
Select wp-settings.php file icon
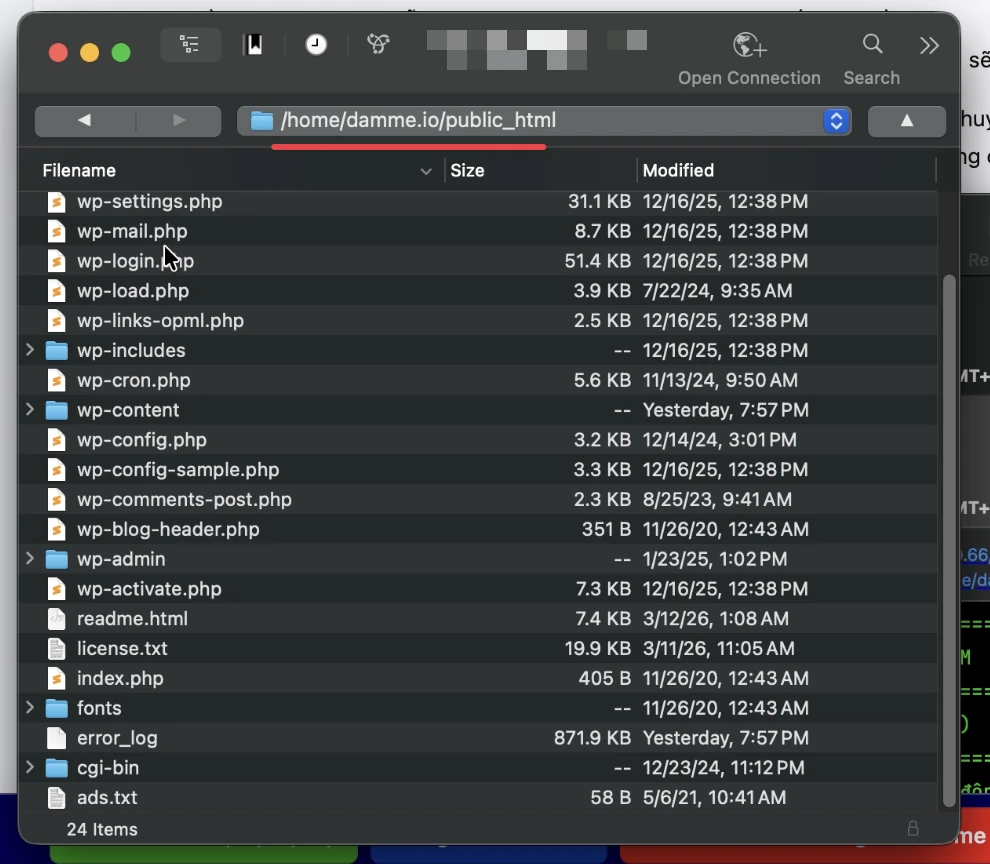(56, 201)
